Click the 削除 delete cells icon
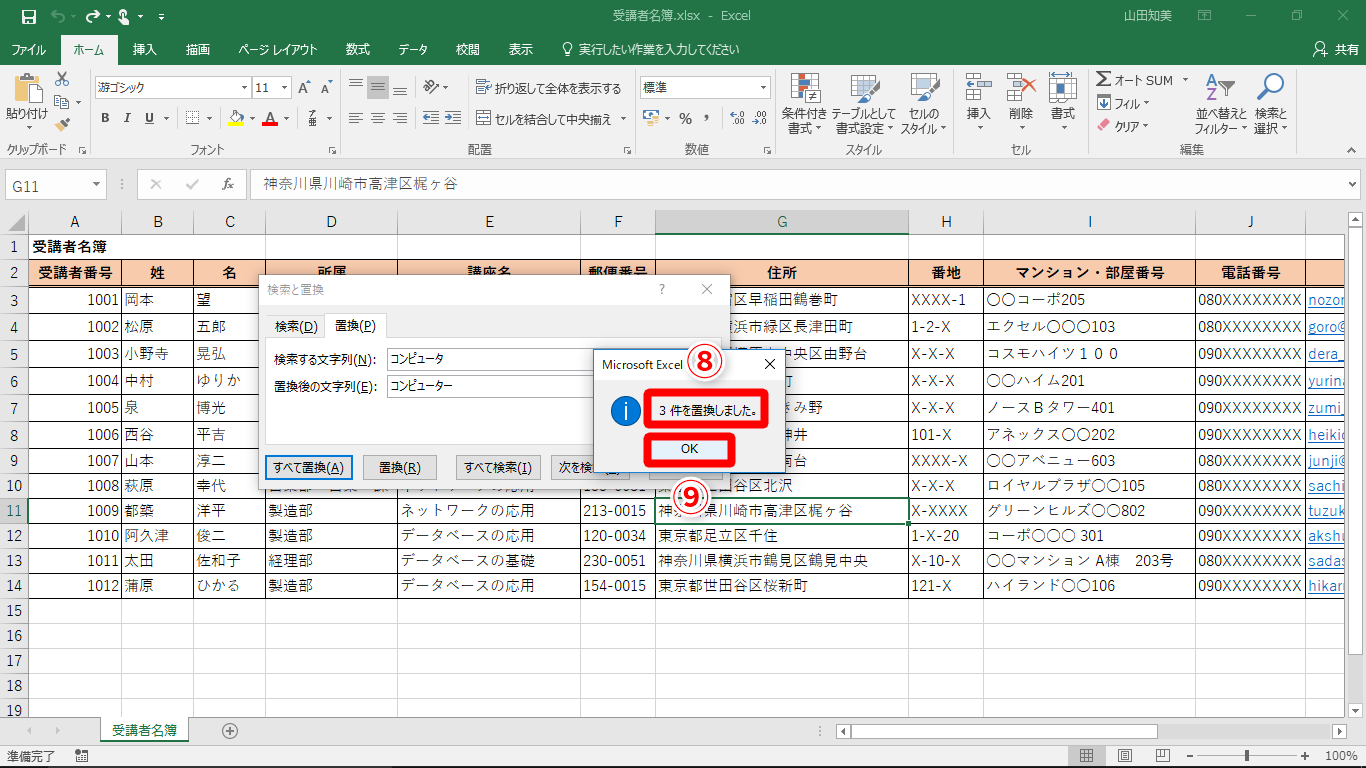The height and width of the screenshot is (768, 1366). point(1020,88)
